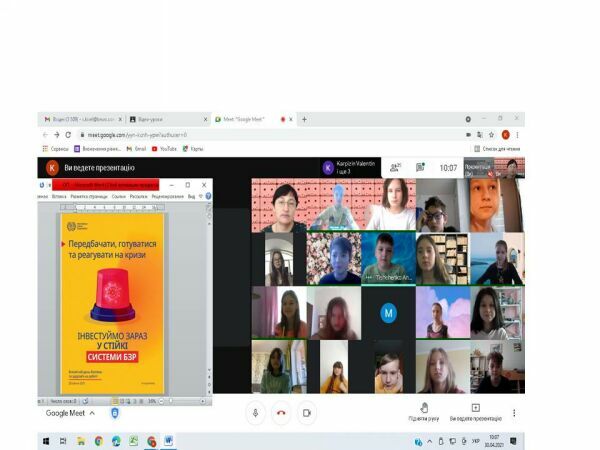Open the participants list icon
Image resolution: width=600 pixels, height=450 pixels.
click(x=395, y=167)
